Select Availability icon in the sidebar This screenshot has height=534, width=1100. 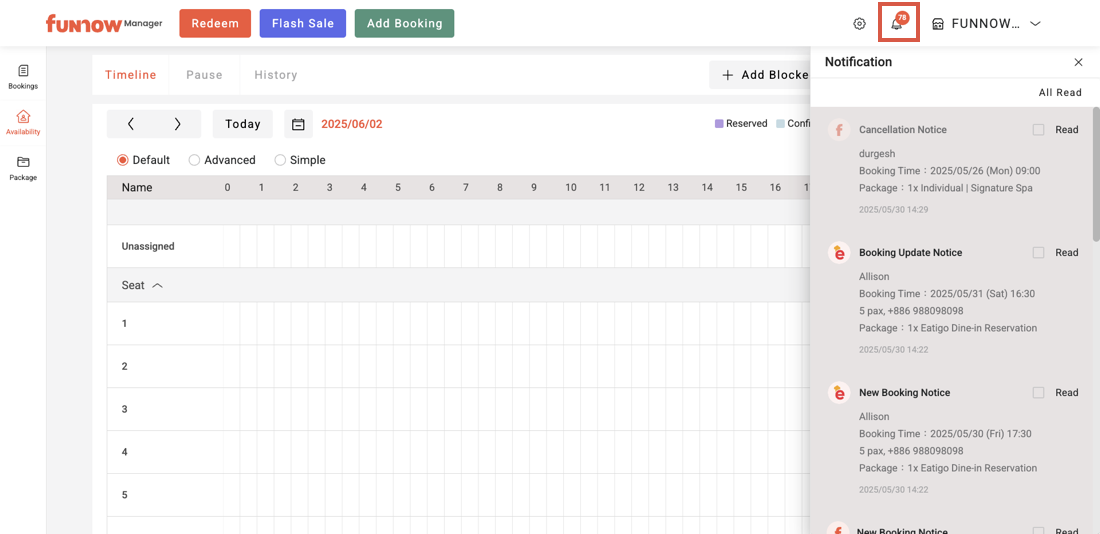(23, 122)
